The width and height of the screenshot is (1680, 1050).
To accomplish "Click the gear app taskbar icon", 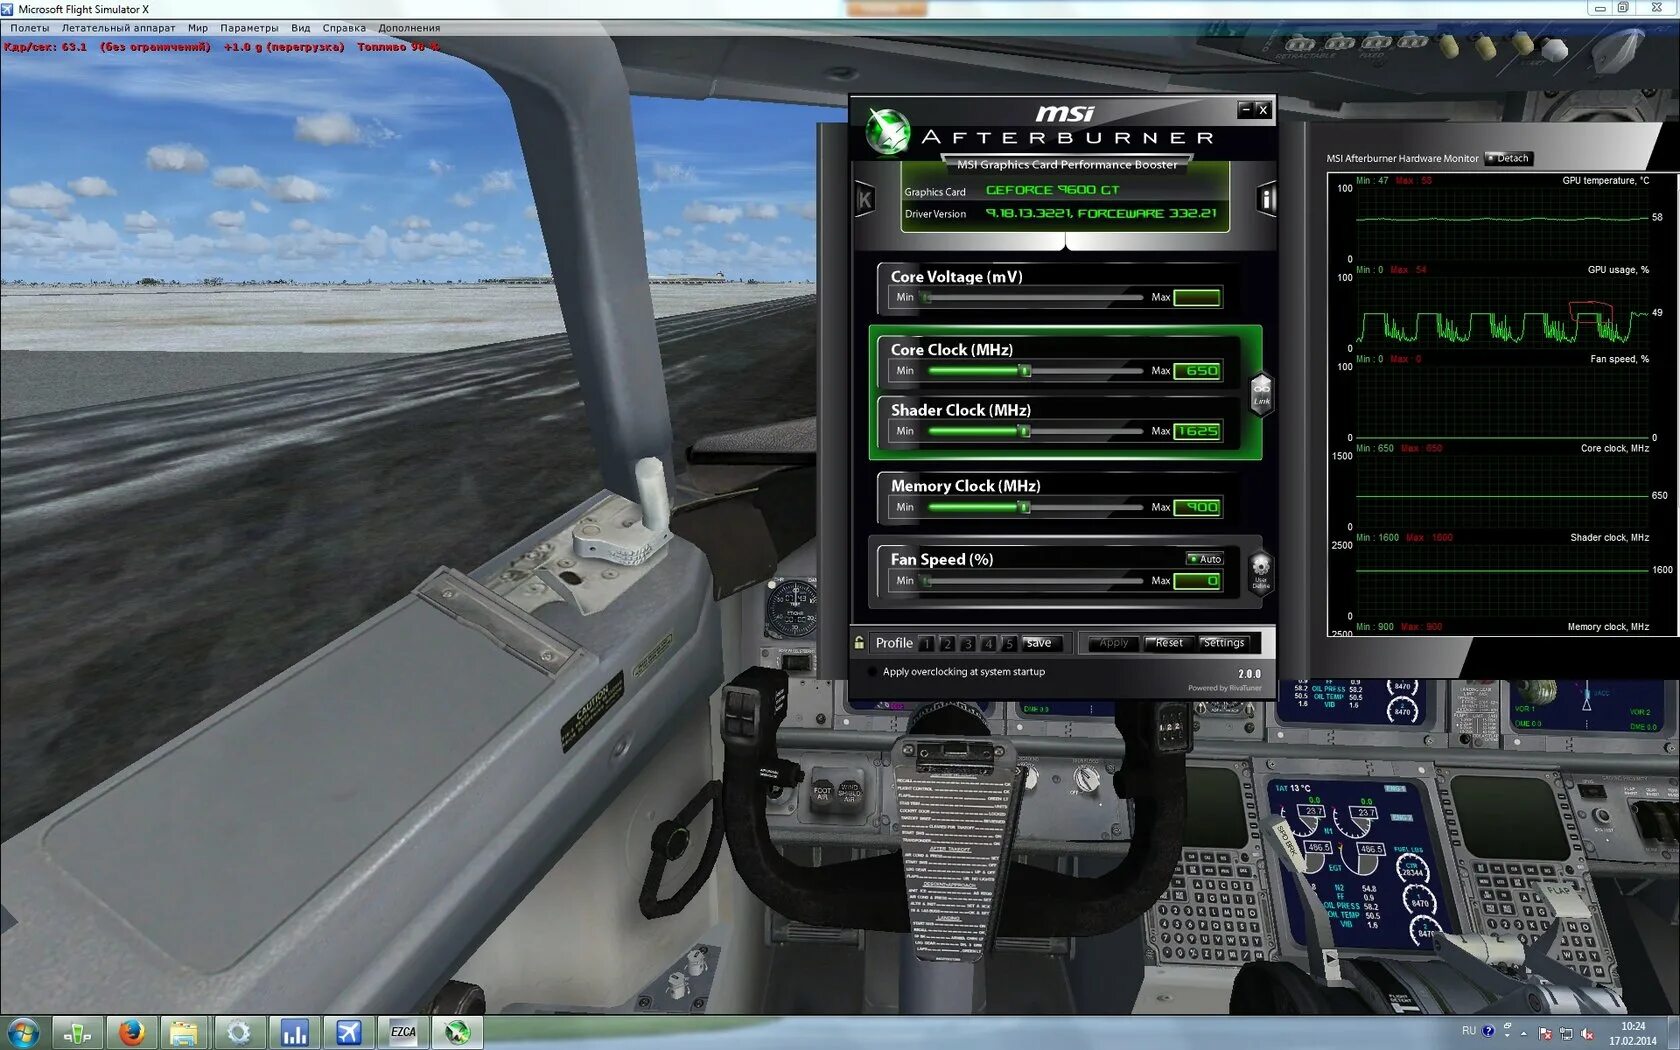I will click(239, 1033).
